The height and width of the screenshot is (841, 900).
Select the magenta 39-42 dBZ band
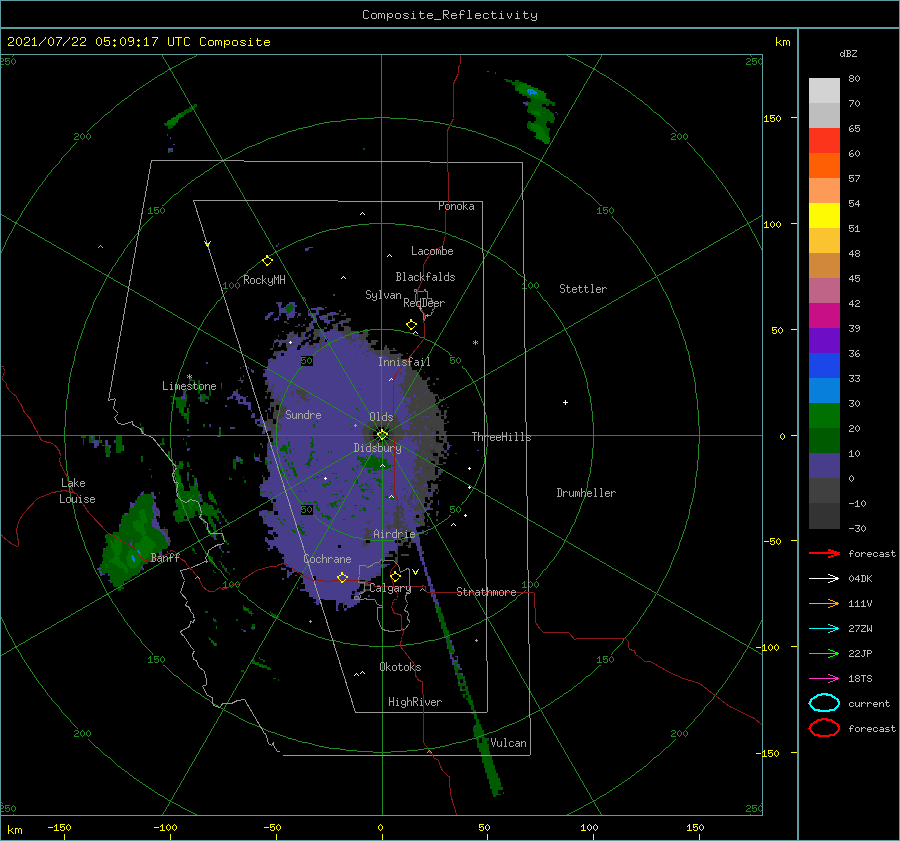(824, 316)
